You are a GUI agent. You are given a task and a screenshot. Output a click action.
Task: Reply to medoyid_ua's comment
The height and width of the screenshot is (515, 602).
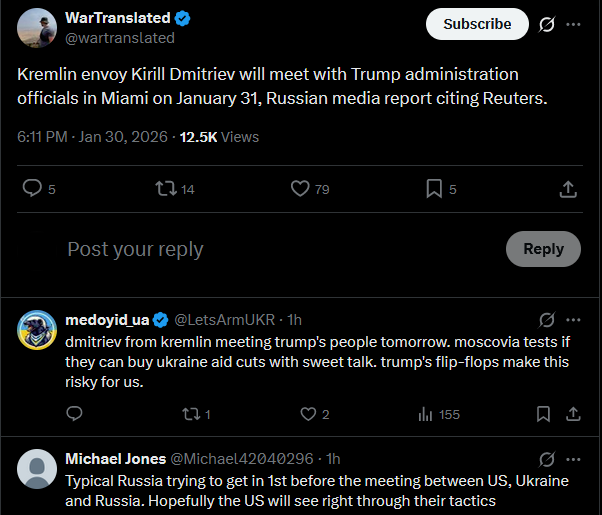[x=74, y=414]
